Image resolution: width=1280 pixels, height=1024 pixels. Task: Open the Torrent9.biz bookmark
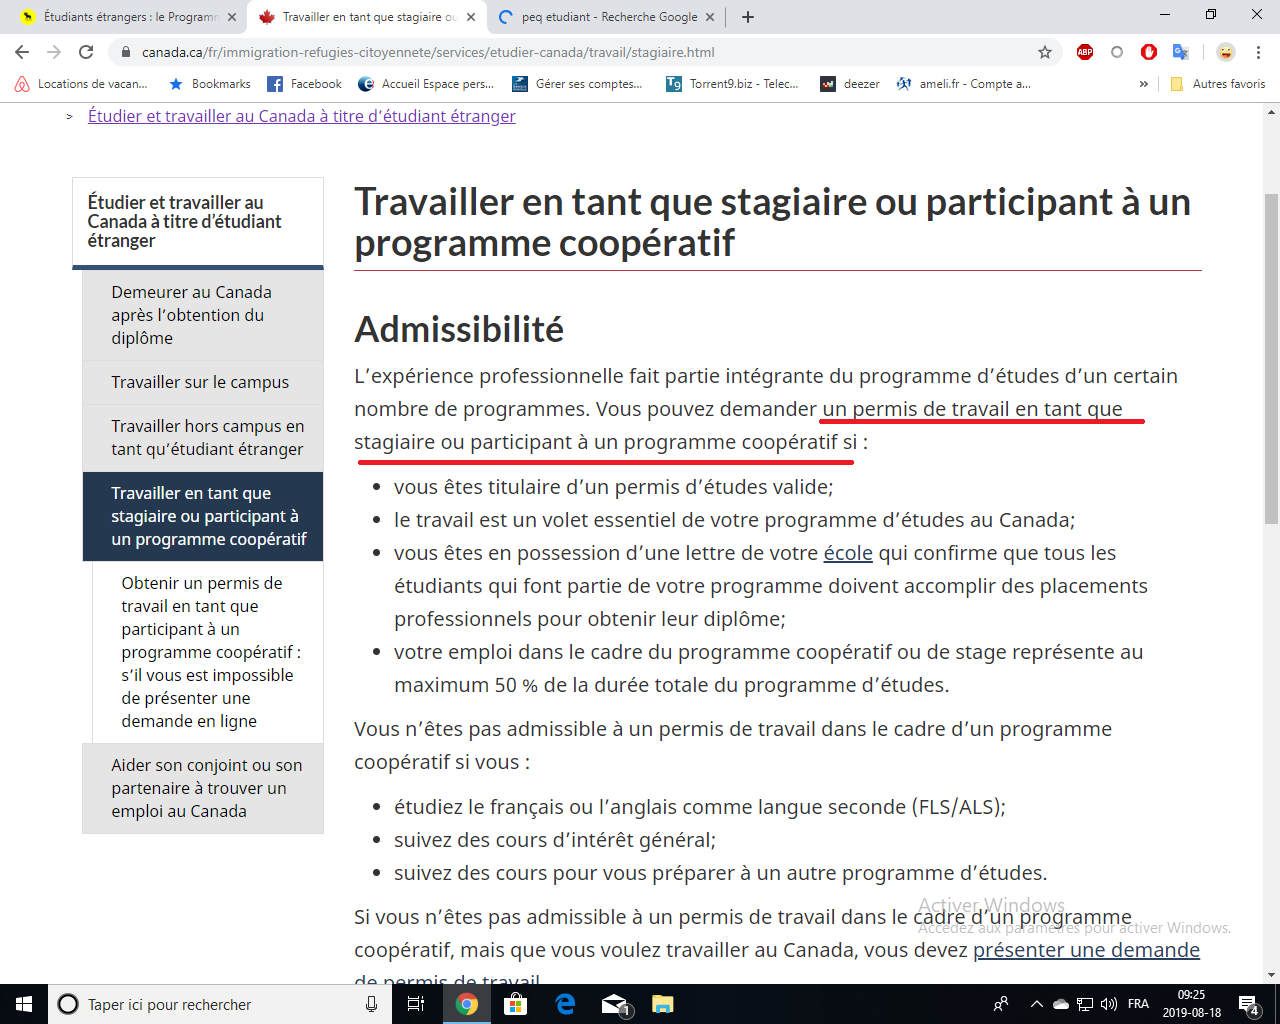[x=733, y=84]
